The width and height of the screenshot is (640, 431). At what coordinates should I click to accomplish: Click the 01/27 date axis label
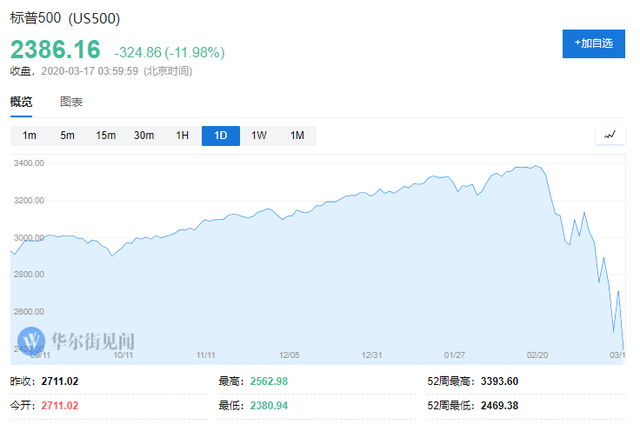coord(455,355)
